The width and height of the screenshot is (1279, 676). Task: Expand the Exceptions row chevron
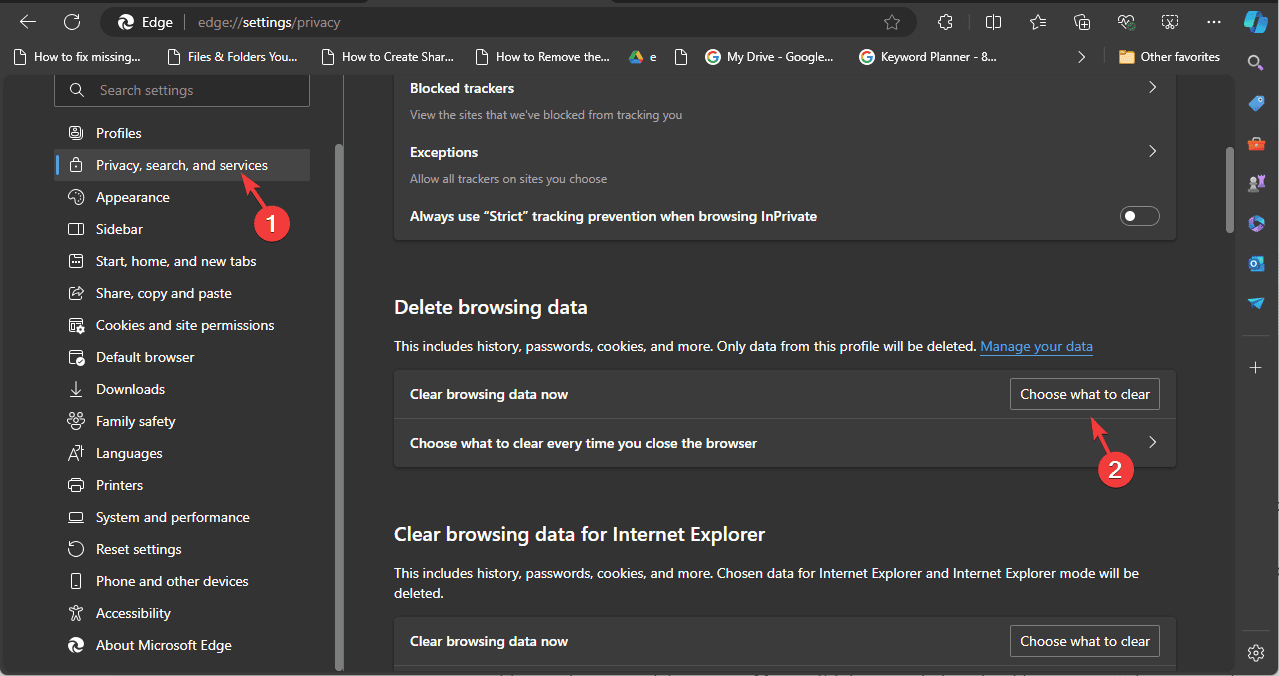(1152, 152)
